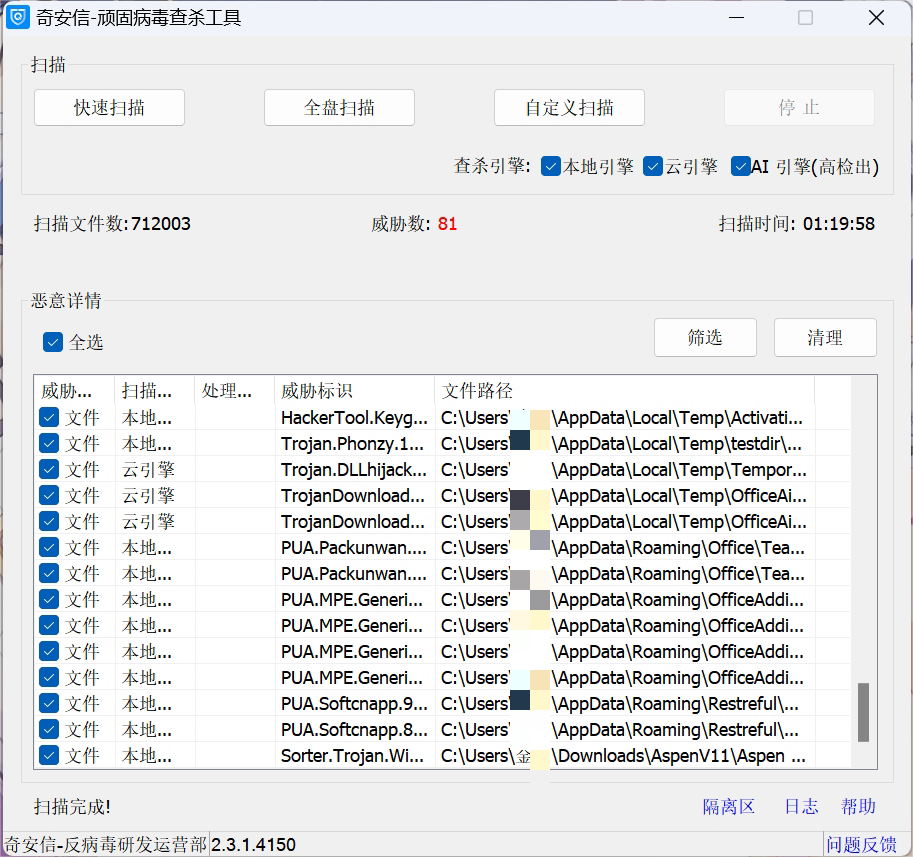This screenshot has height=857, width=913.
Task: Toggle checkbox for PUA.Softcnapp.9... row
Action: [x=49, y=703]
